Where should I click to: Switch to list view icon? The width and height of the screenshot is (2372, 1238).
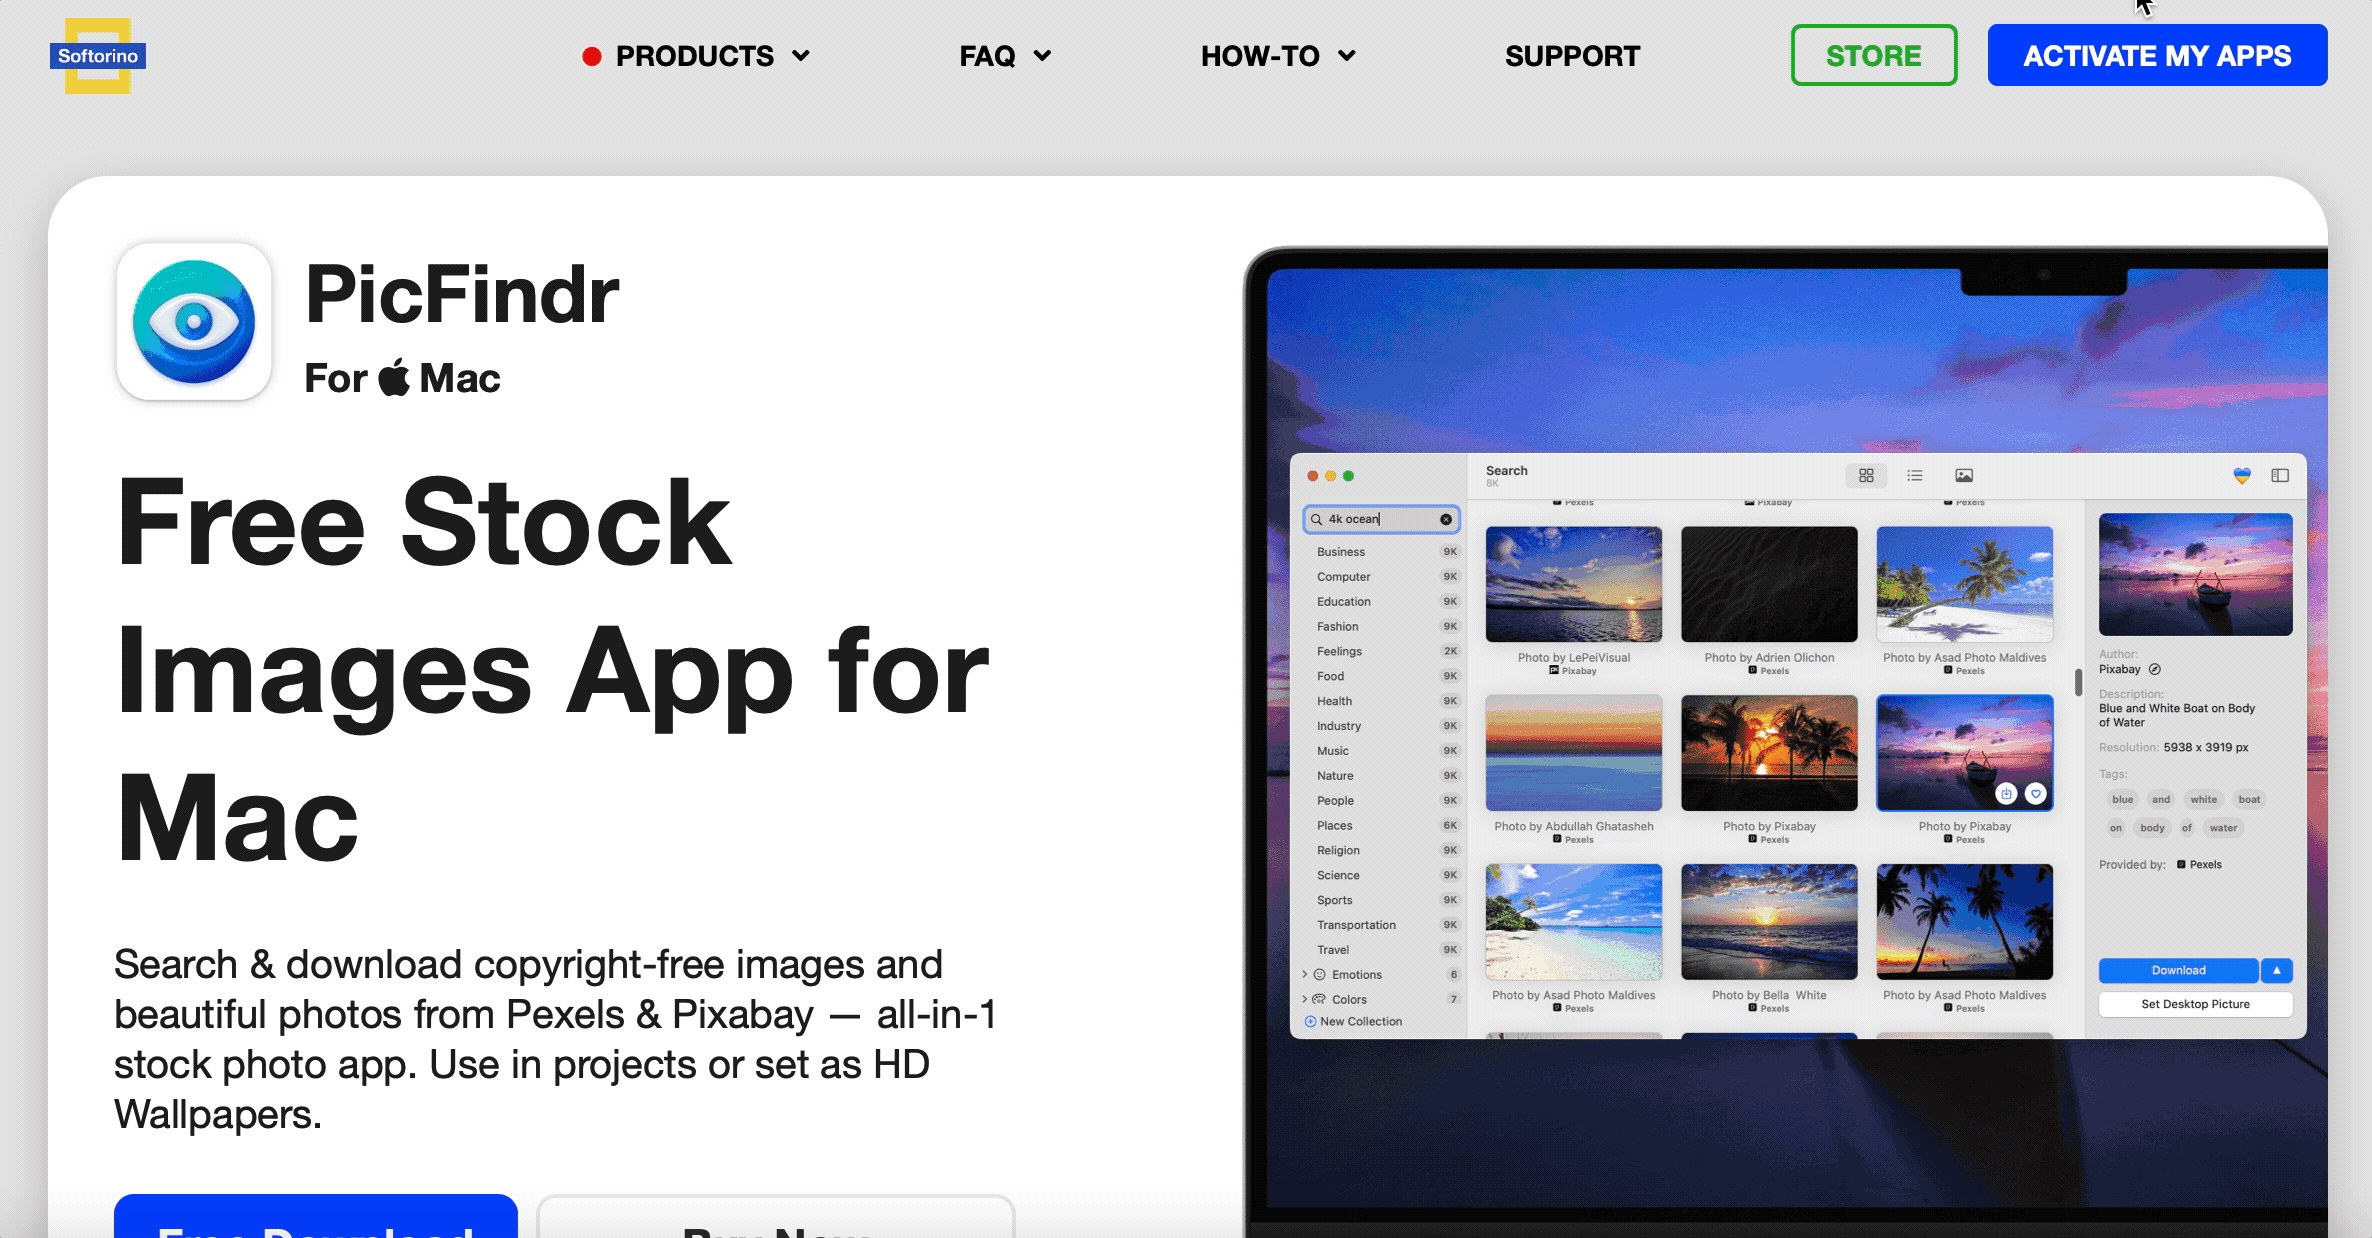1915,476
